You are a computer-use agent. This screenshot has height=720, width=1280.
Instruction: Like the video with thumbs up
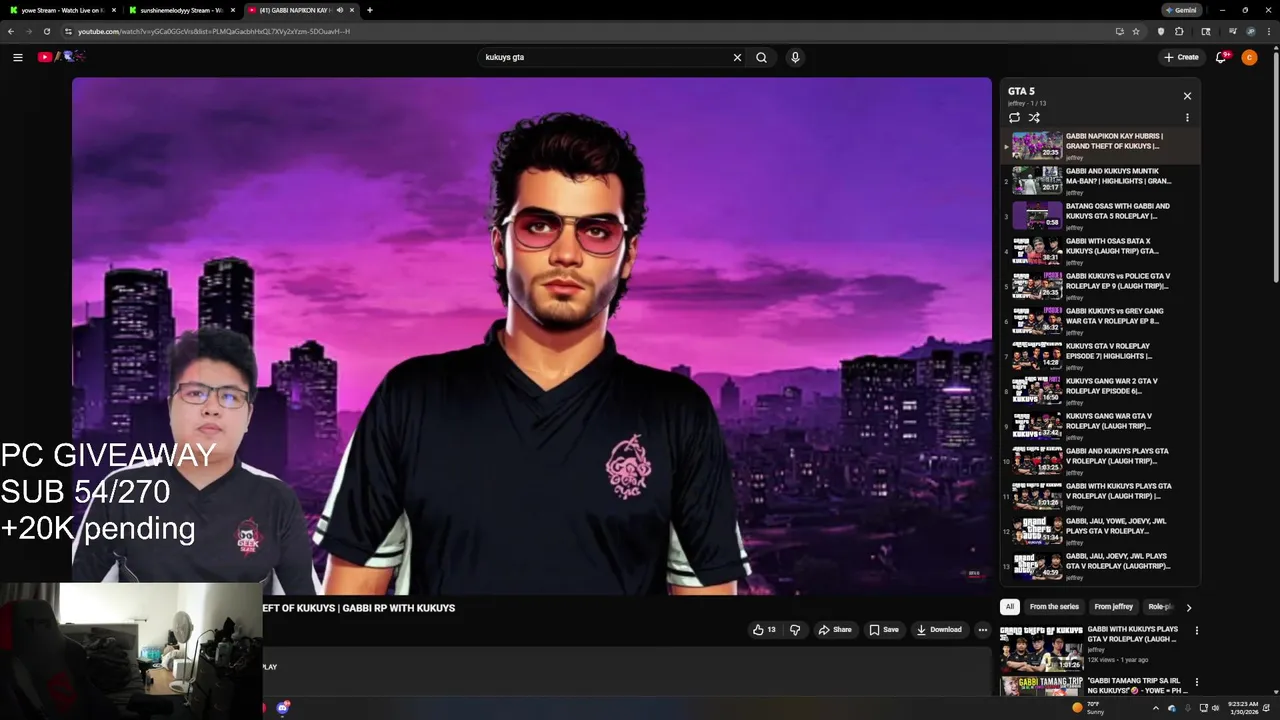click(764, 630)
